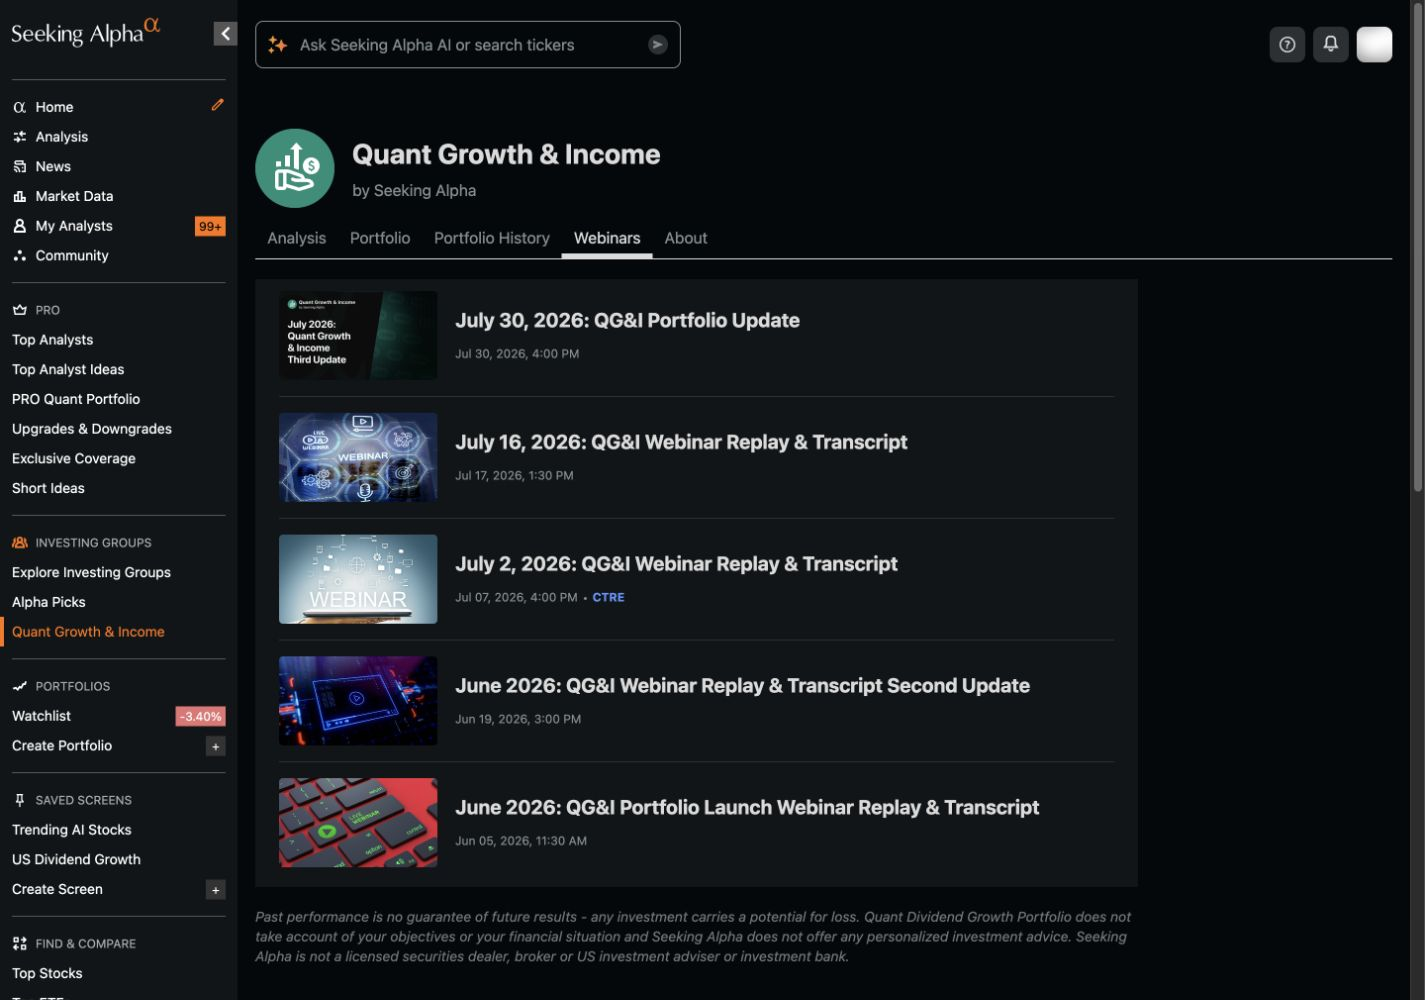The image size is (1425, 1000).
Task: Open Upgrades & Downgrades
Action: (x=92, y=429)
